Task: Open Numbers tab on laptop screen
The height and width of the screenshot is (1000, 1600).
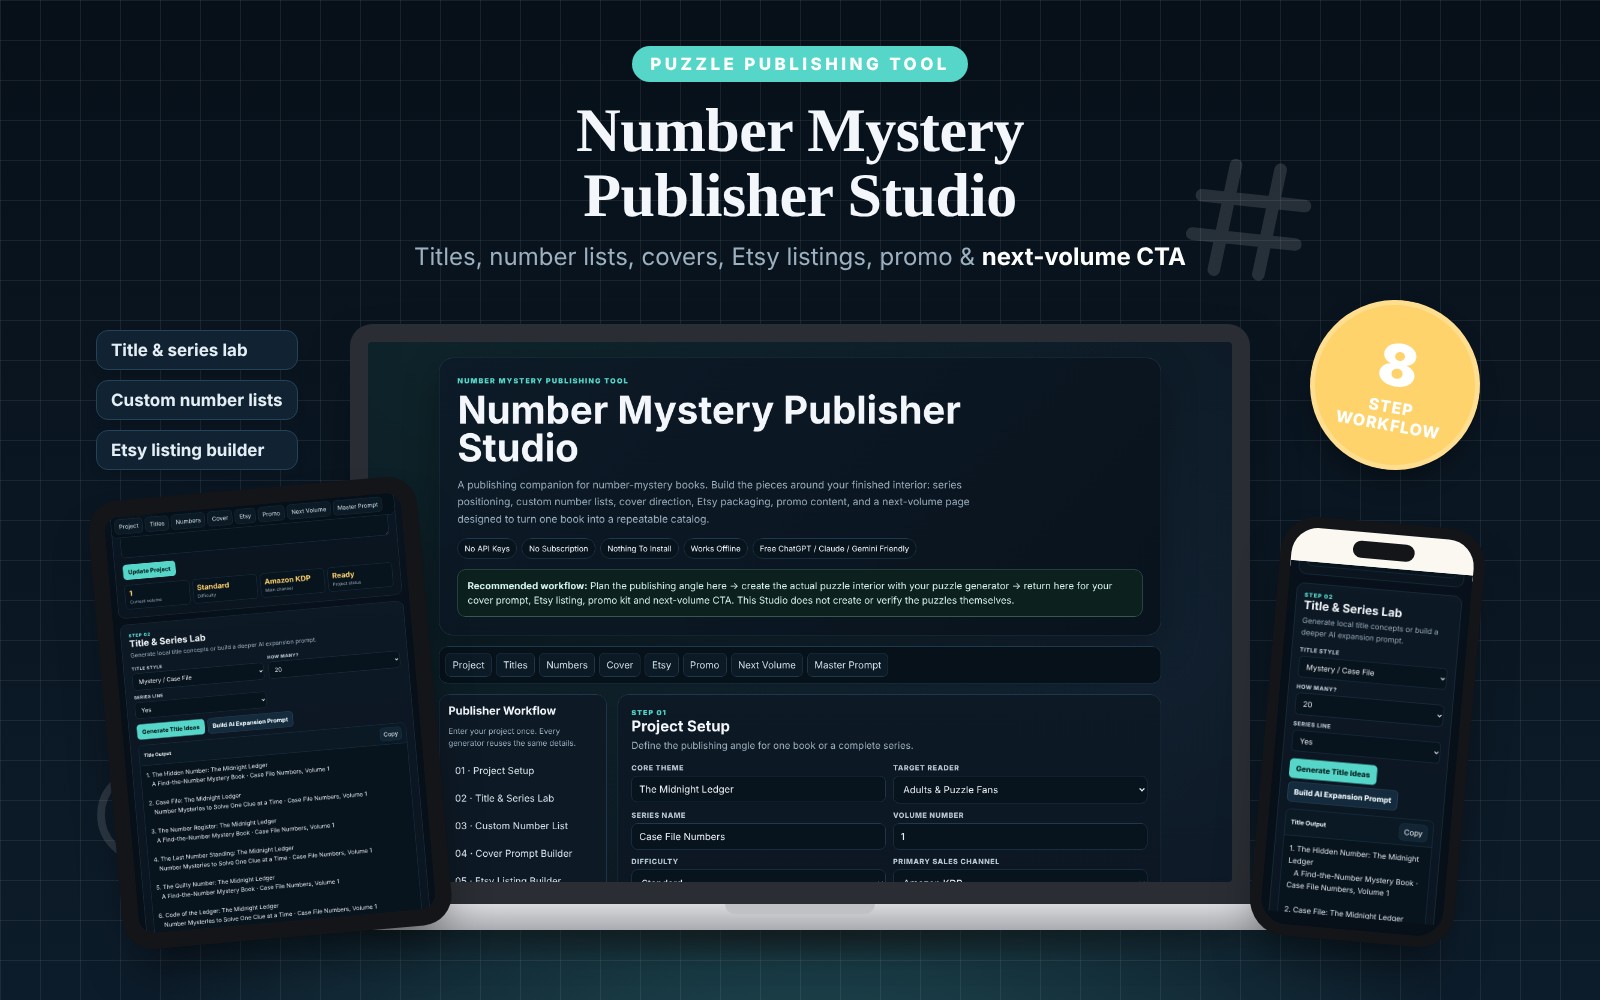Action: point(567,665)
